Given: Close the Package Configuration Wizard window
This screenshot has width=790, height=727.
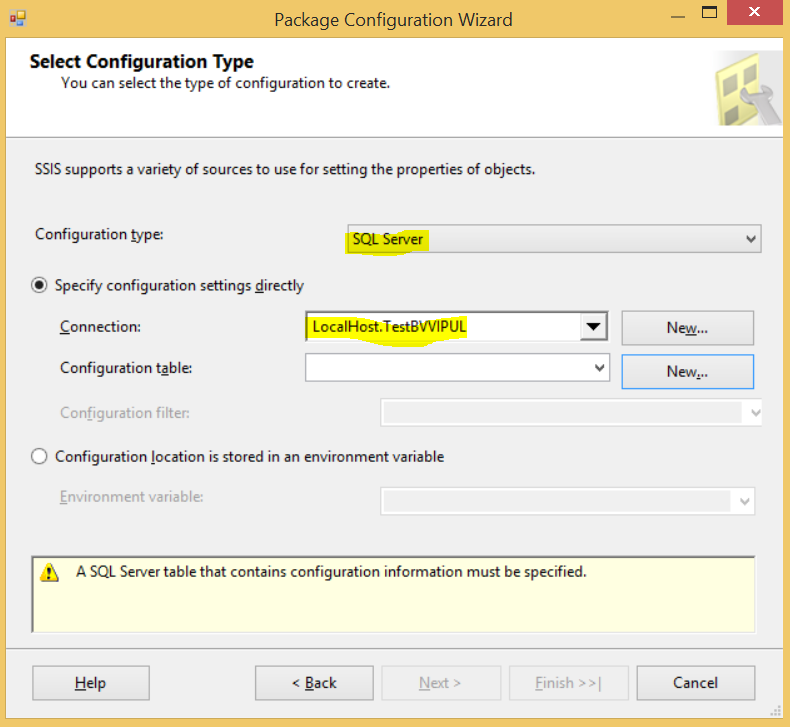Looking at the screenshot, I should [x=754, y=12].
